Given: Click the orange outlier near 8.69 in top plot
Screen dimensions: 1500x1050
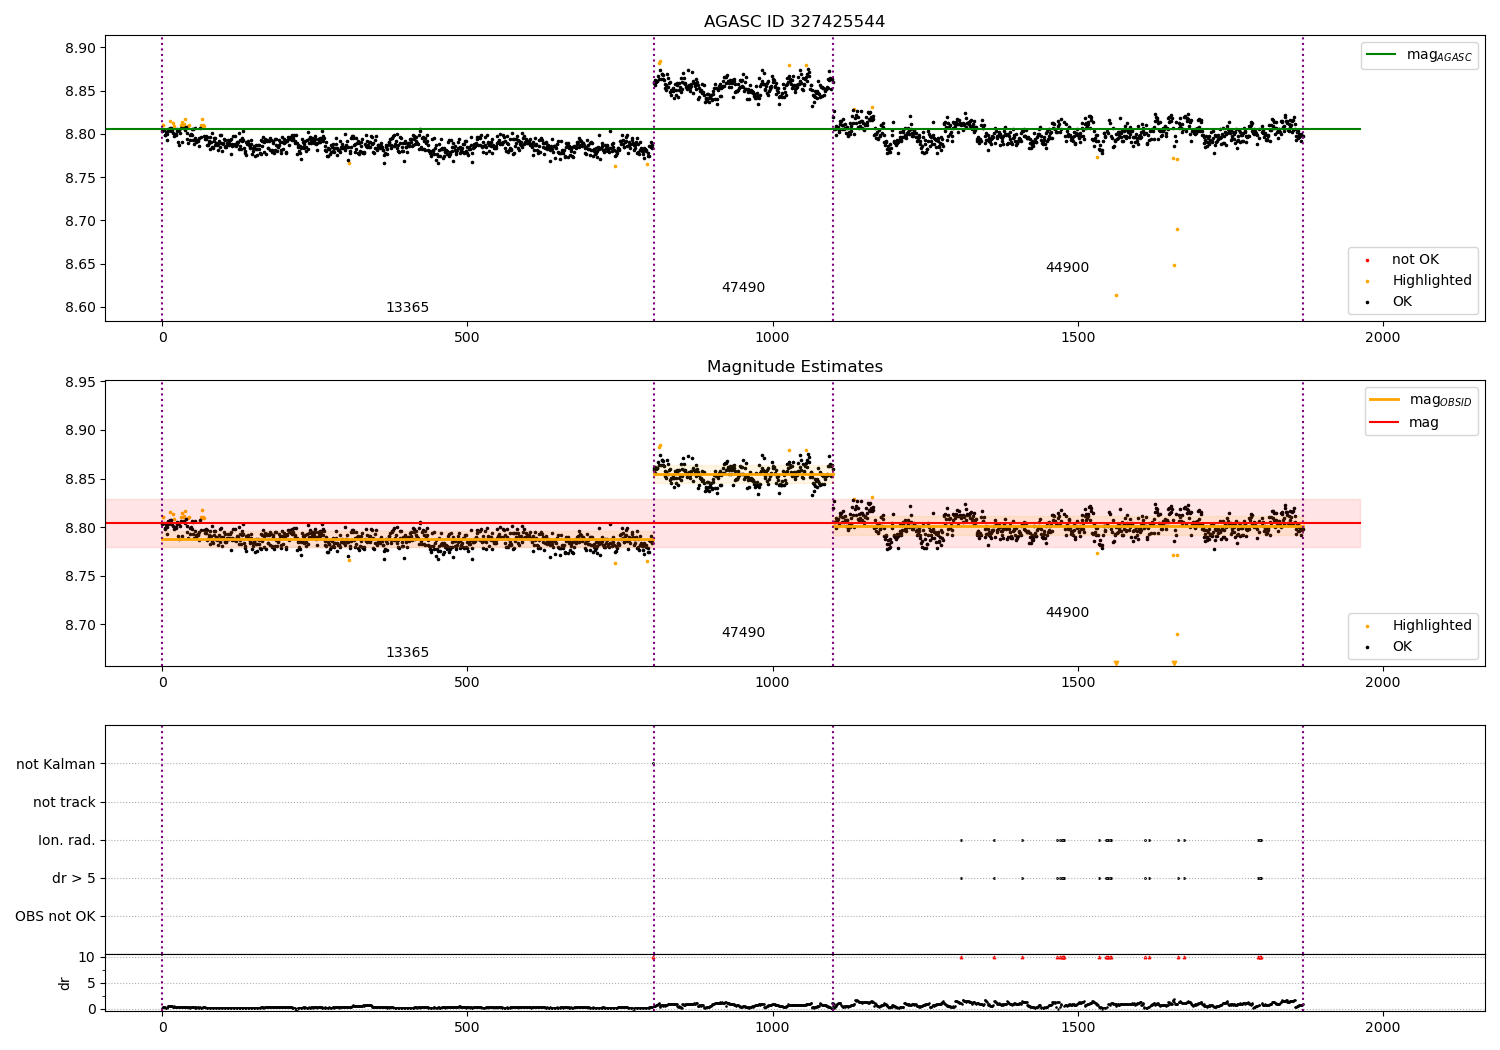Looking at the screenshot, I should click(1177, 230).
